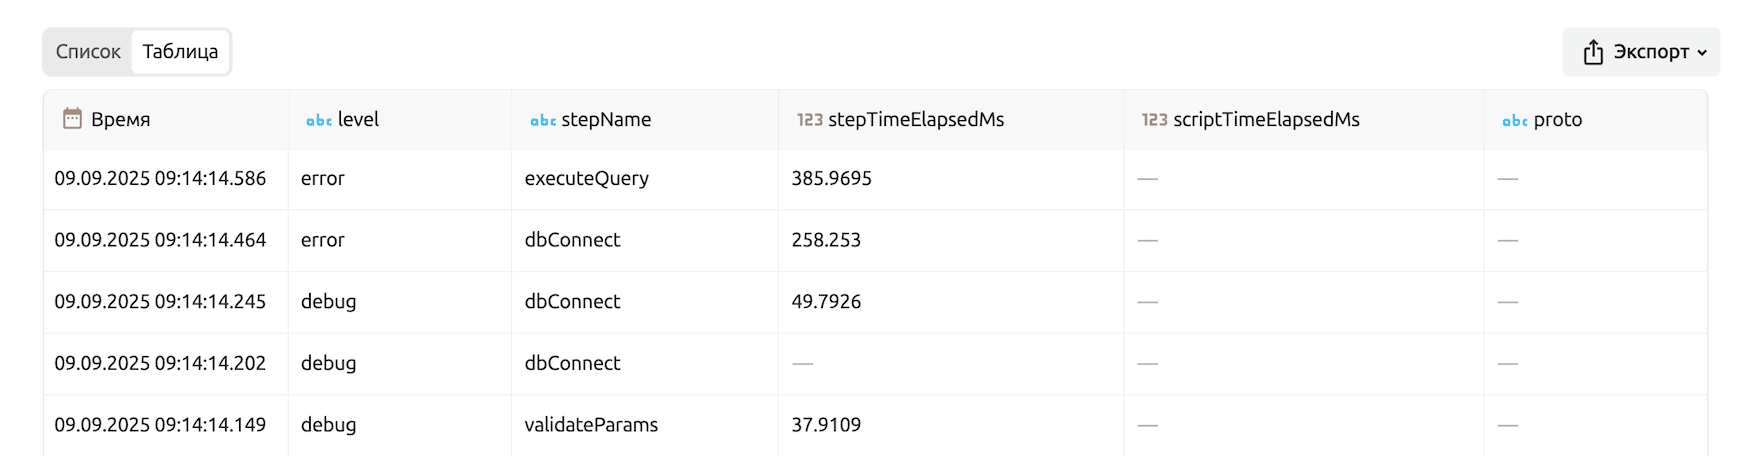Viewport: 1754px width, 456px height.
Task: Click the share icon on Экспорт button
Action: tap(1593, 52)
